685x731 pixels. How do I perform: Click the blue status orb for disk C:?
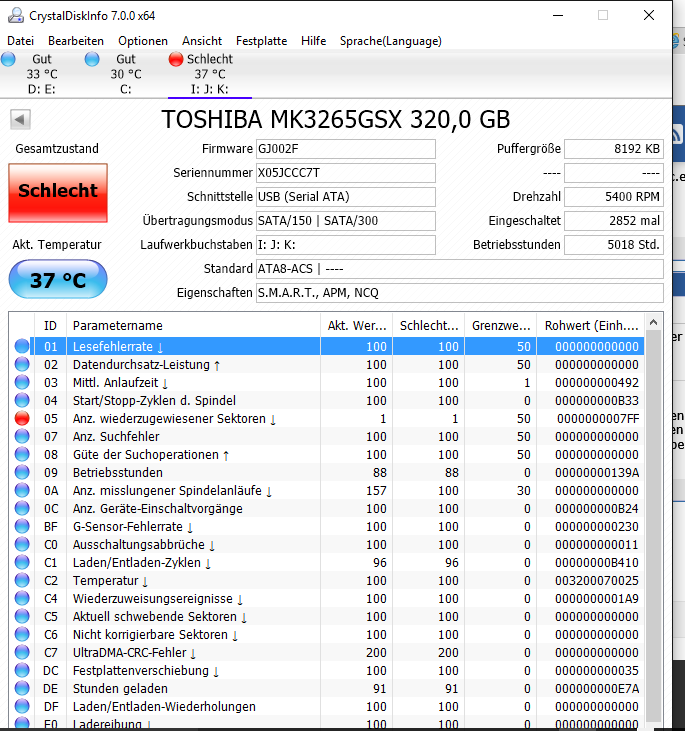click(92, 59)
